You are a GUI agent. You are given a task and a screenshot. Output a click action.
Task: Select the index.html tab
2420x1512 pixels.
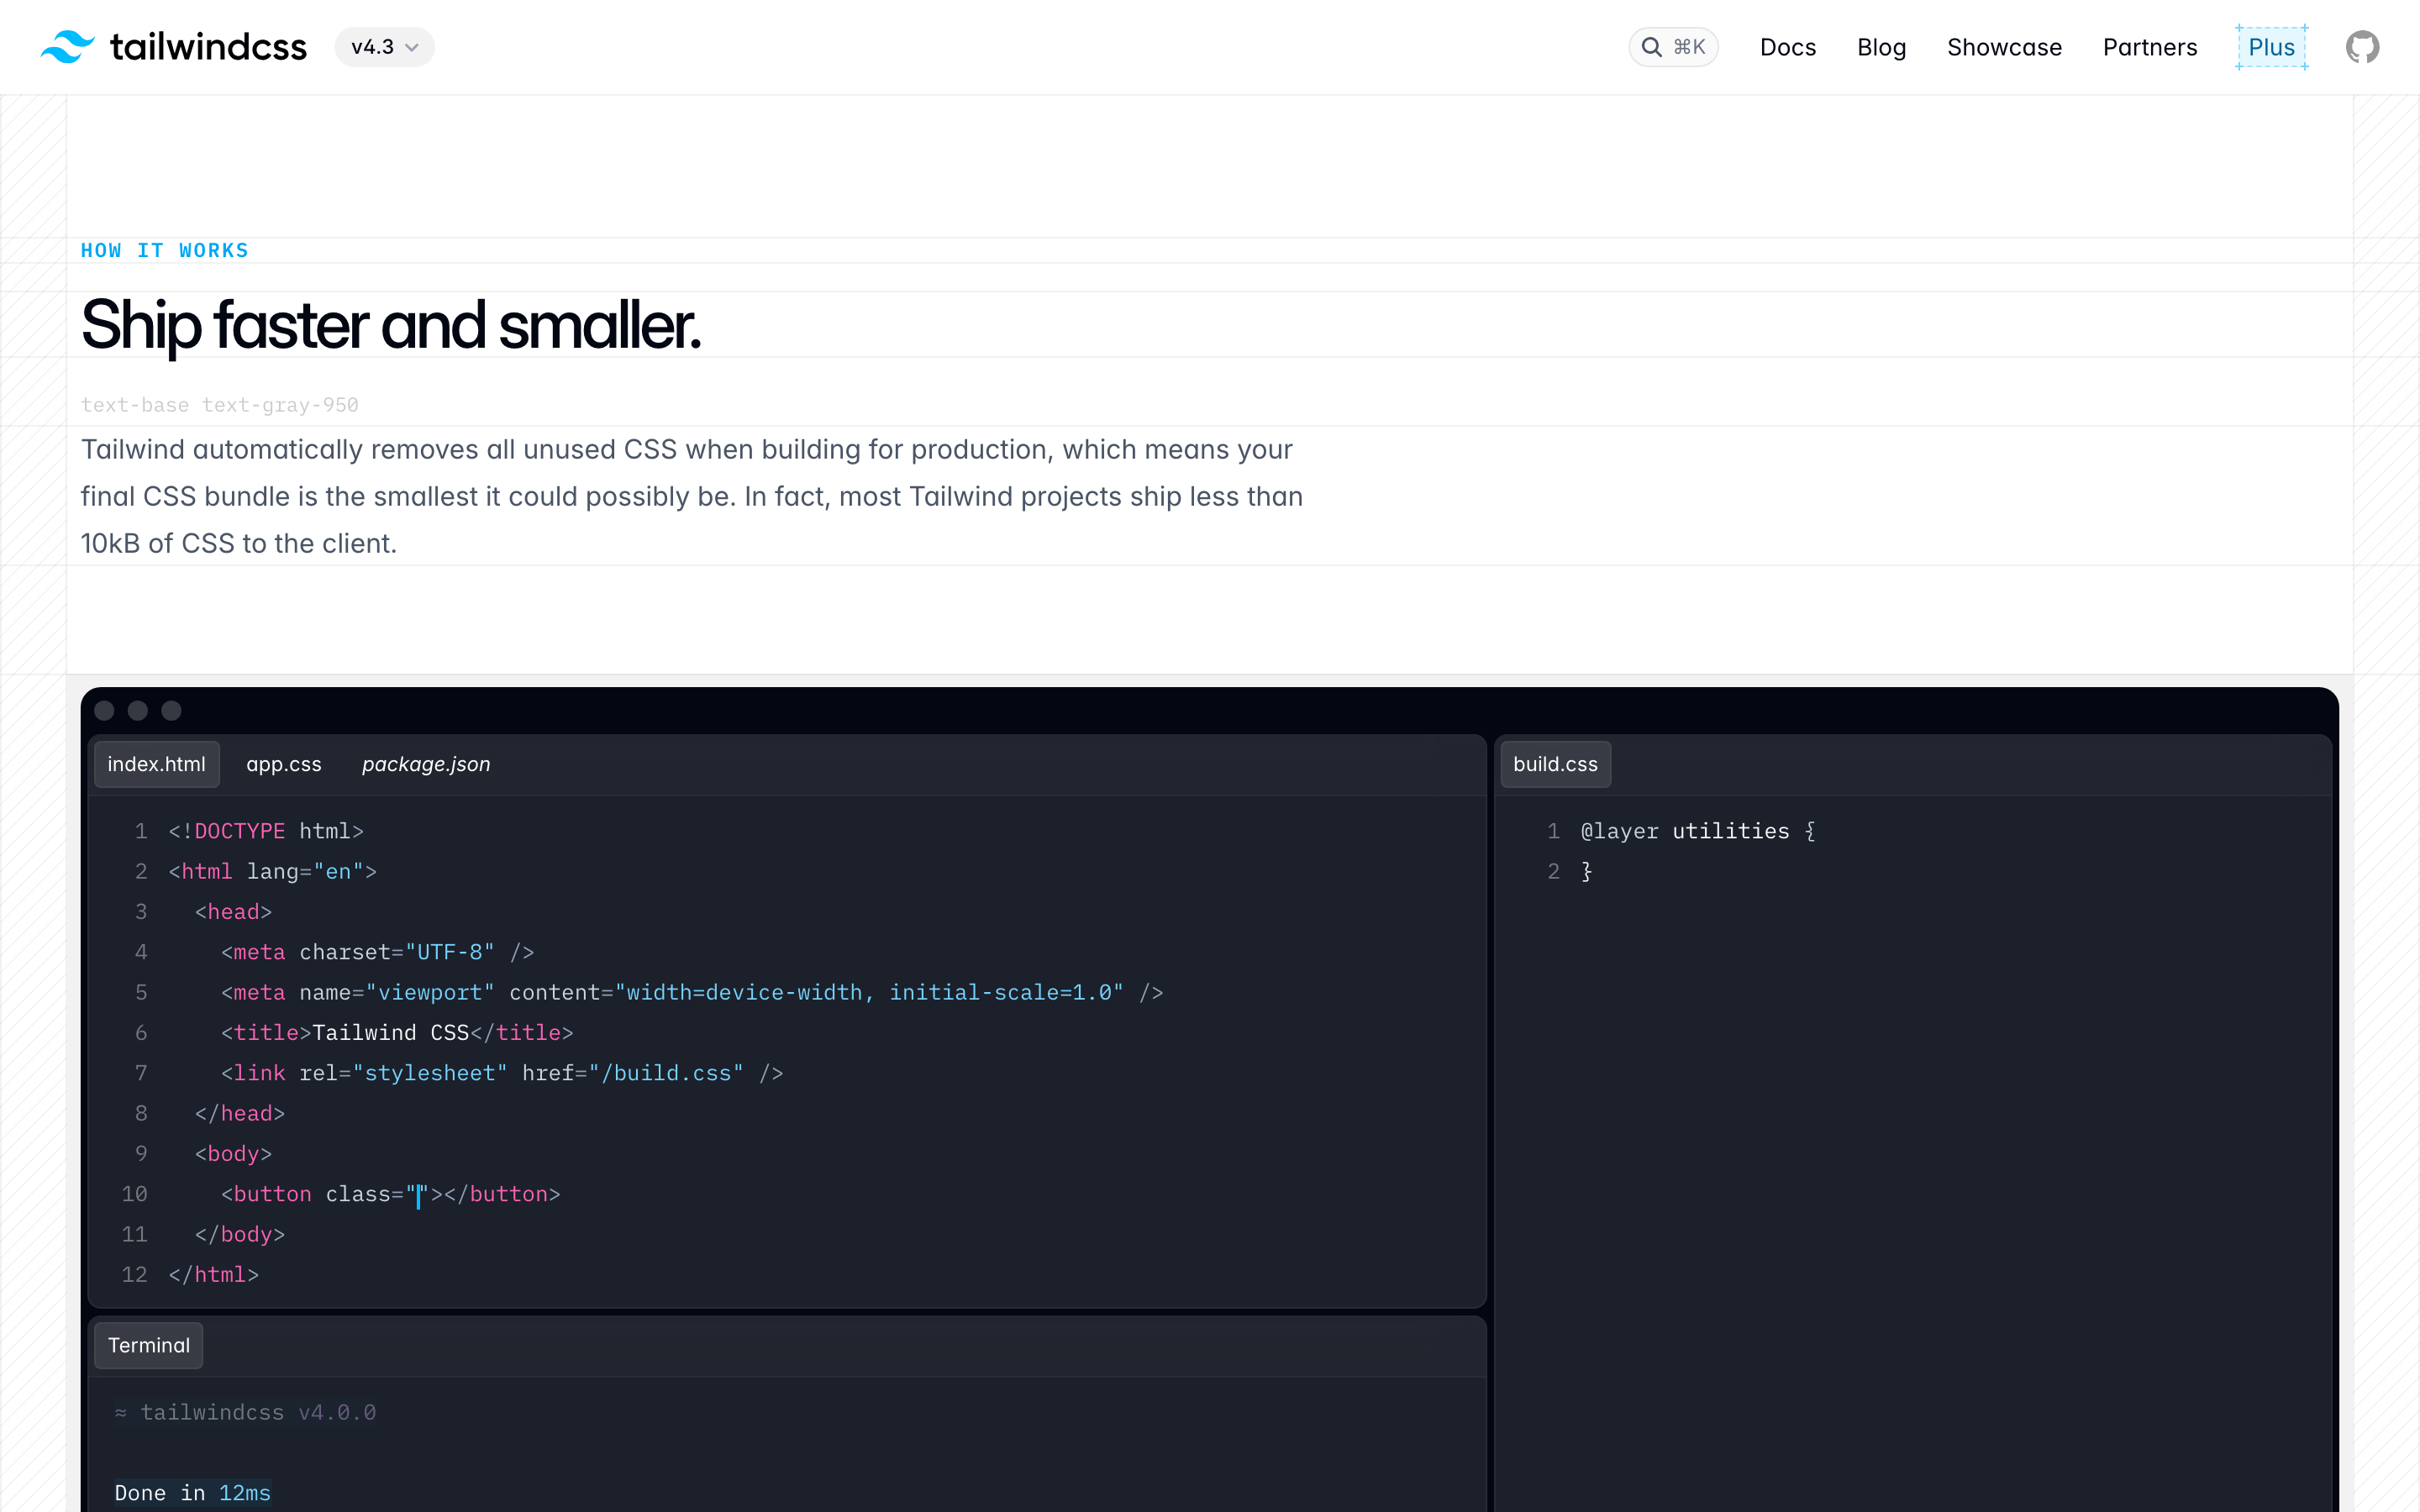click(x=157, y=764)
